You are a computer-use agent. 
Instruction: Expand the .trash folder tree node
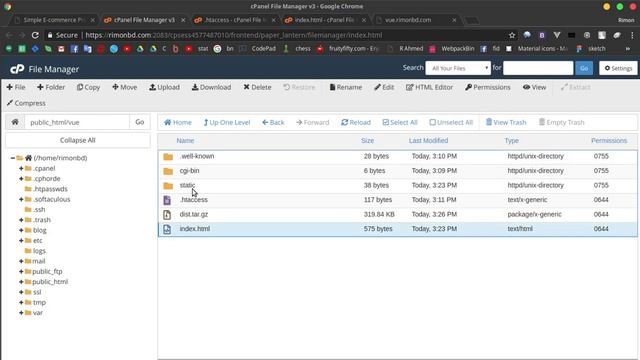pos(21,220)
